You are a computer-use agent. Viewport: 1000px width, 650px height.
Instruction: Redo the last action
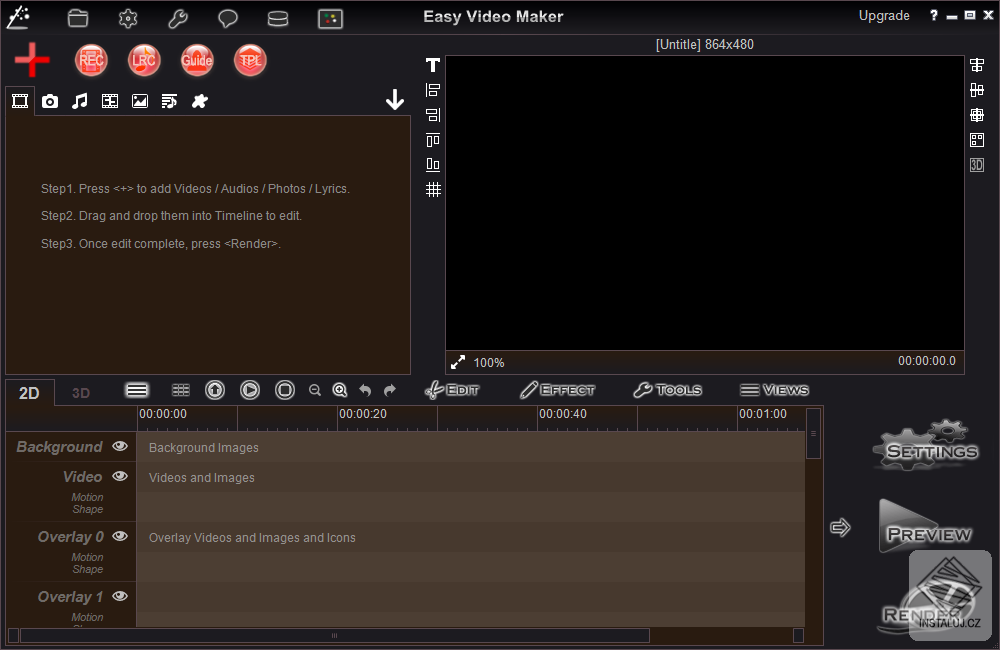pos(390,390)
